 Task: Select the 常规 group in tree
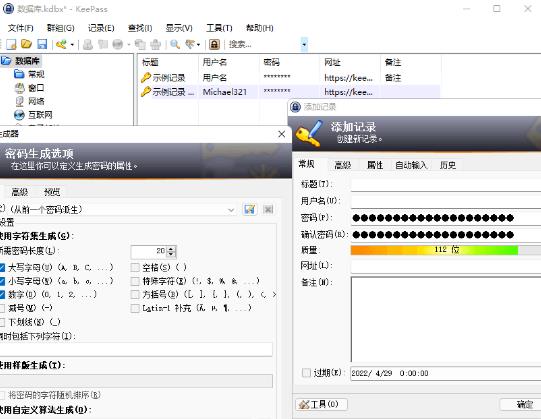pos(36,74)
